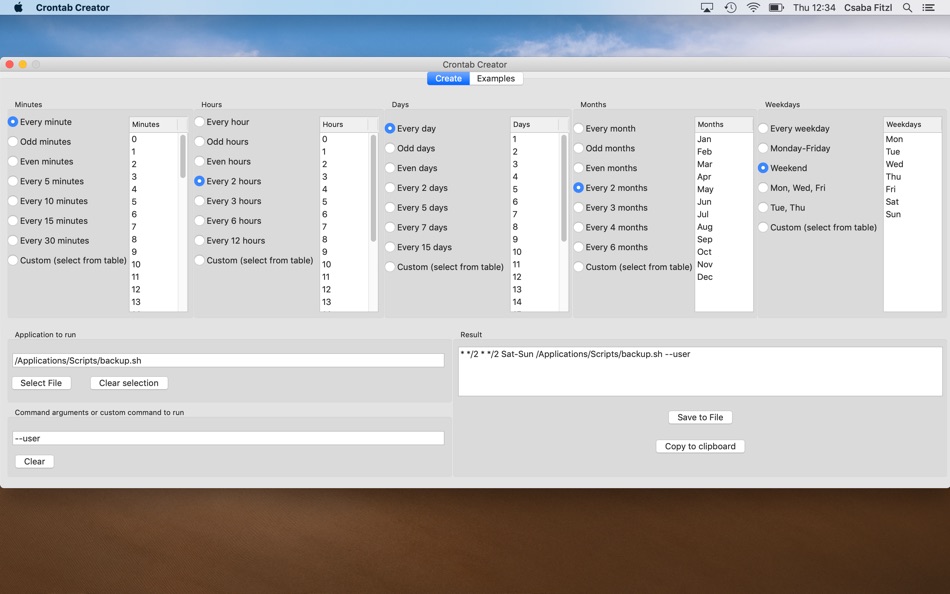Click the Weekdays table column header

(912, 124)
